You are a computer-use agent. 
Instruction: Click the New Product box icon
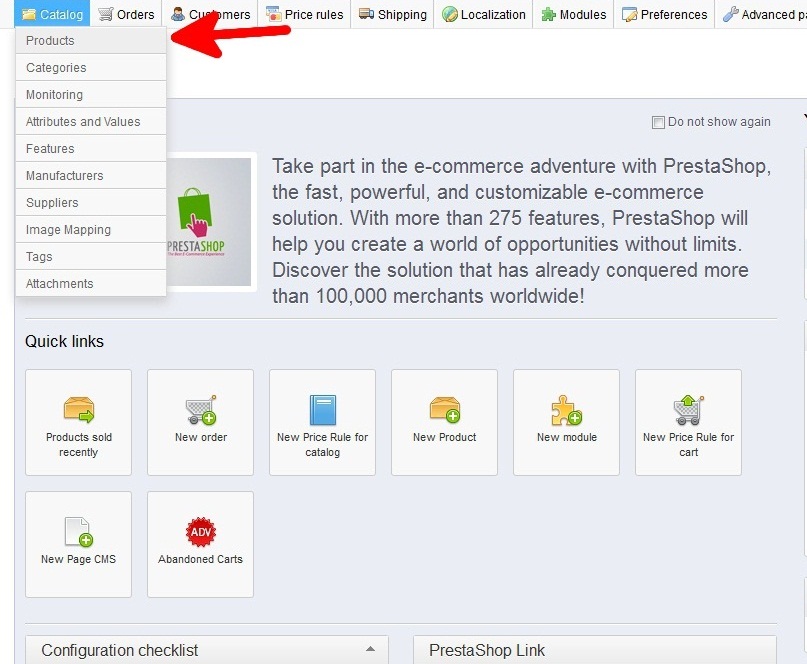[x=445, y=409]
